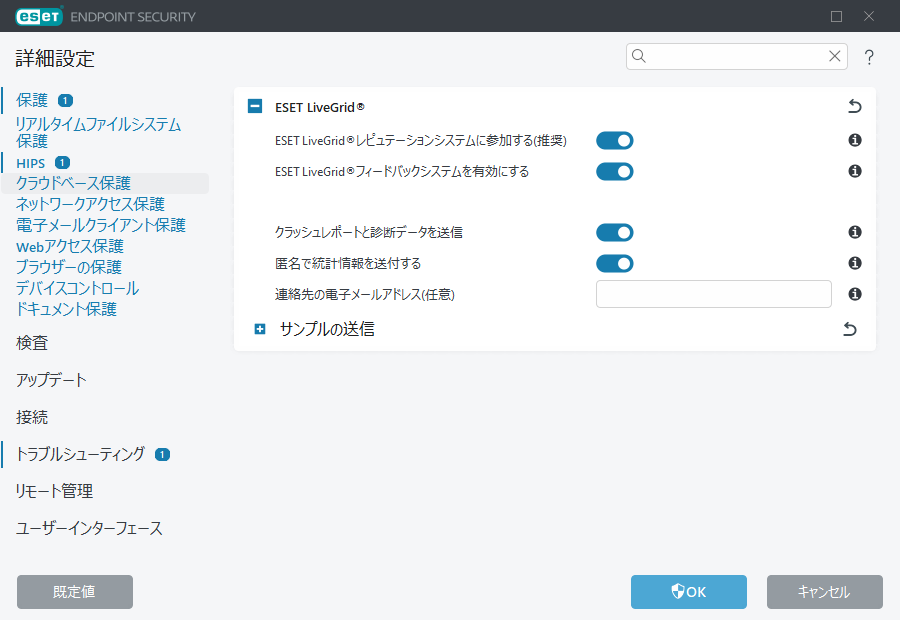Viewport: 900px width, 620px height.
Task: Open the info icon for レピュテーションシステム setting
Action: (854, 141)
